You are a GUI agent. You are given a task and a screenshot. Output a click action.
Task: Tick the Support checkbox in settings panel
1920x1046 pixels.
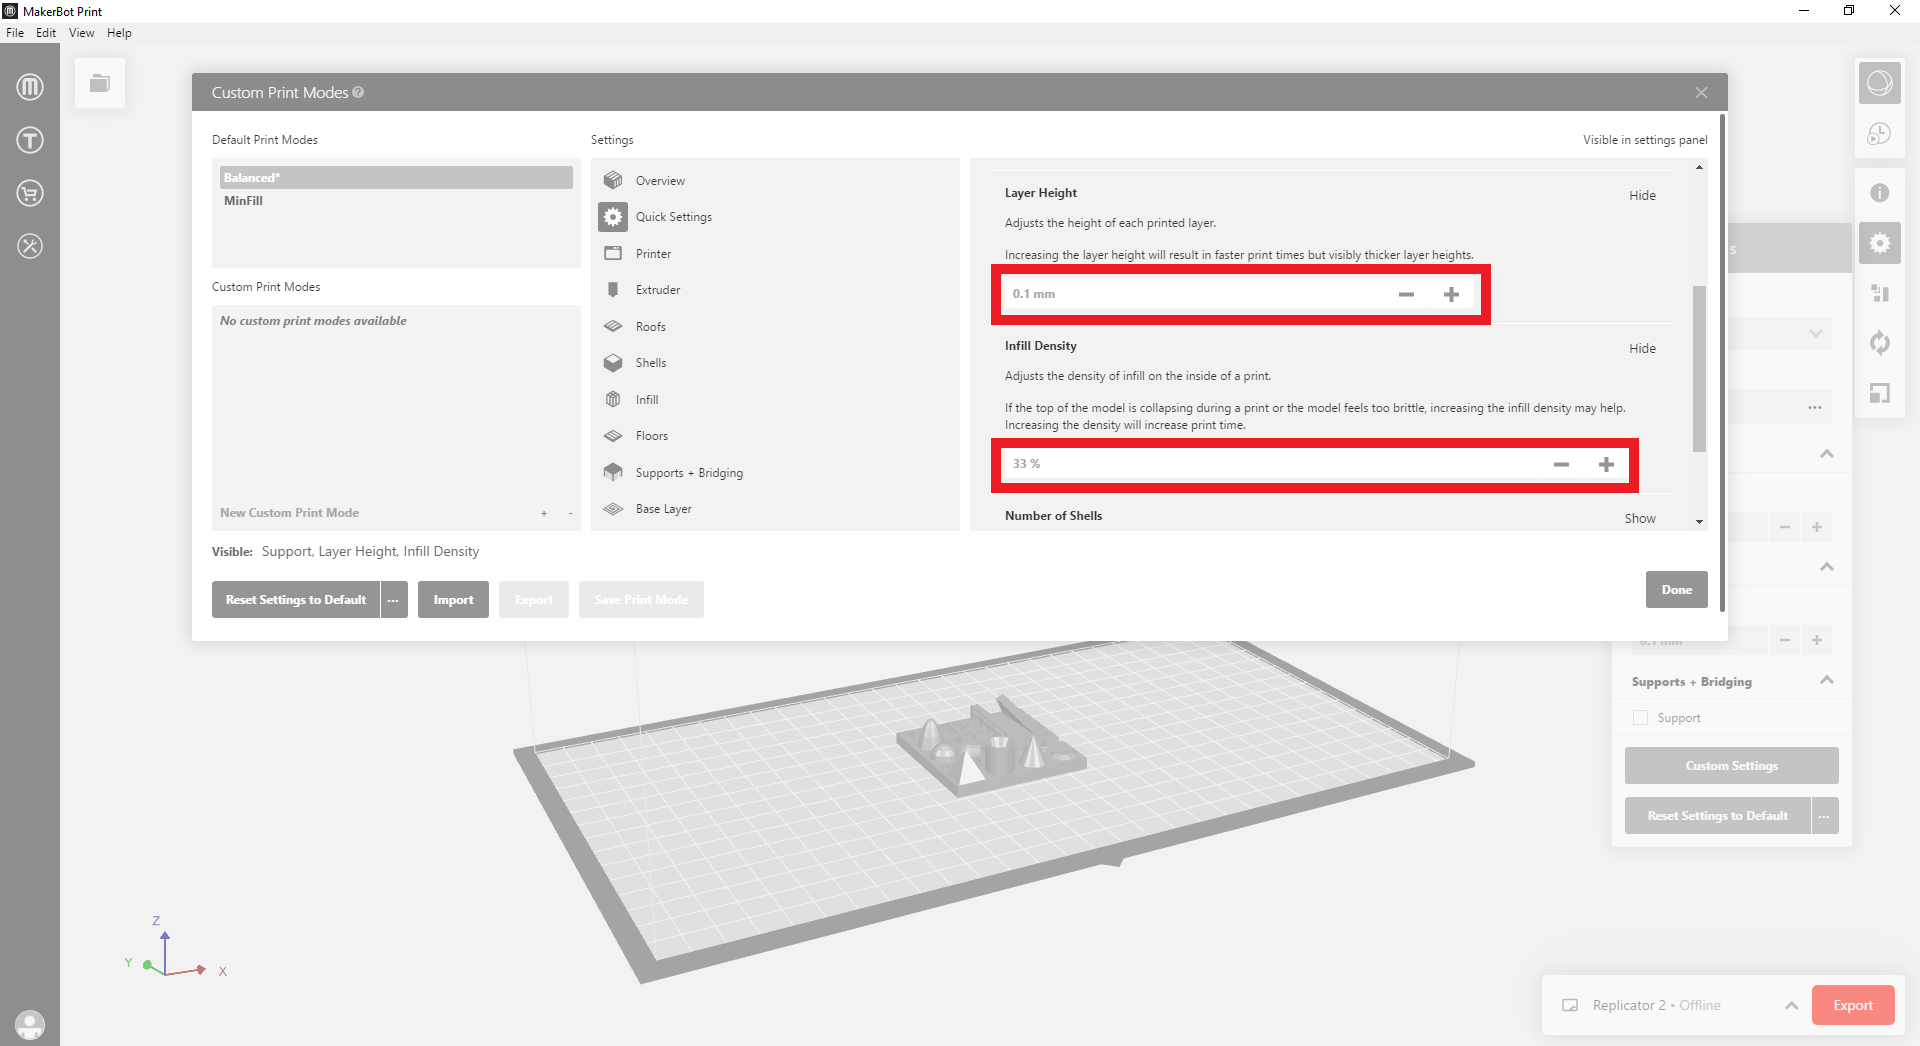[1640, 718]
